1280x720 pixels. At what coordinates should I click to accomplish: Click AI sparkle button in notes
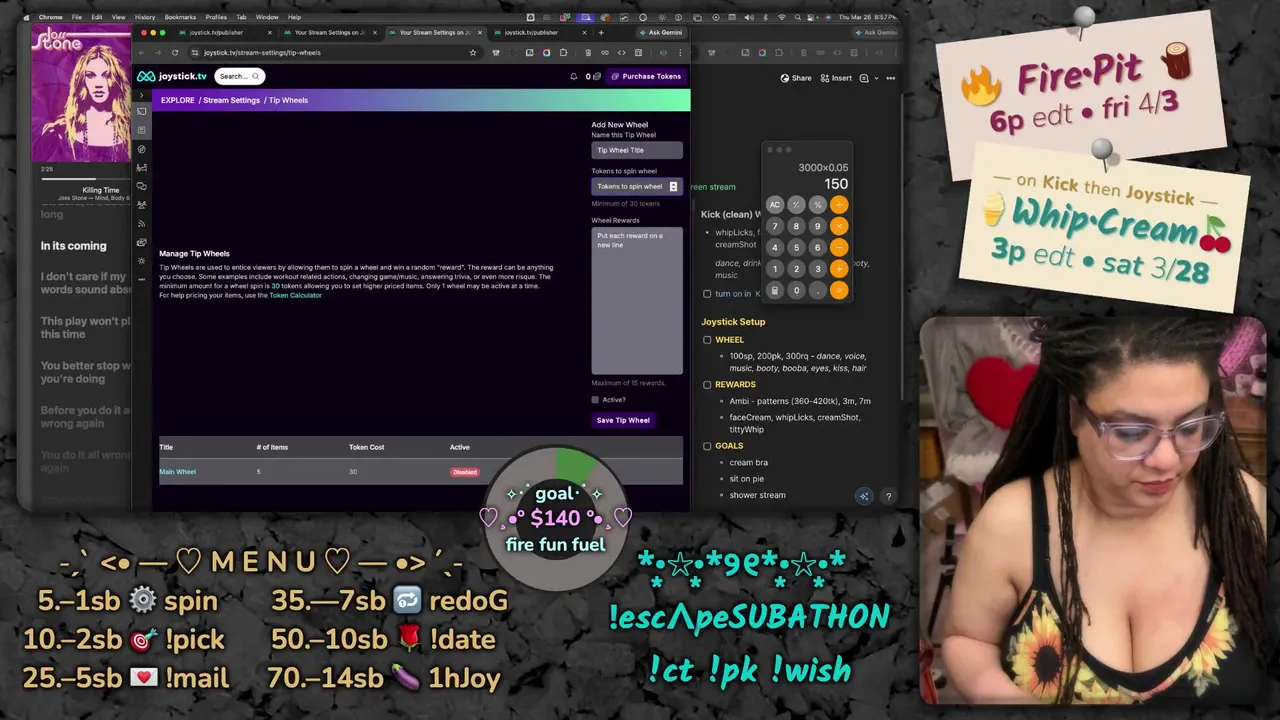[x=864, y=496]
